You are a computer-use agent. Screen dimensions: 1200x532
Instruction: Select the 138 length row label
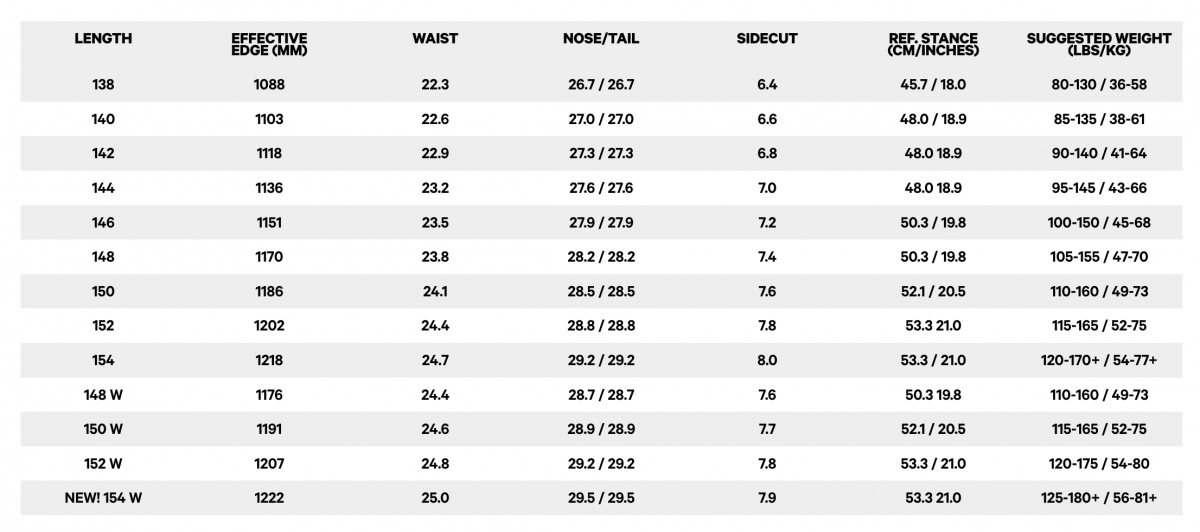pyautogui.click(x=103, y=85)
